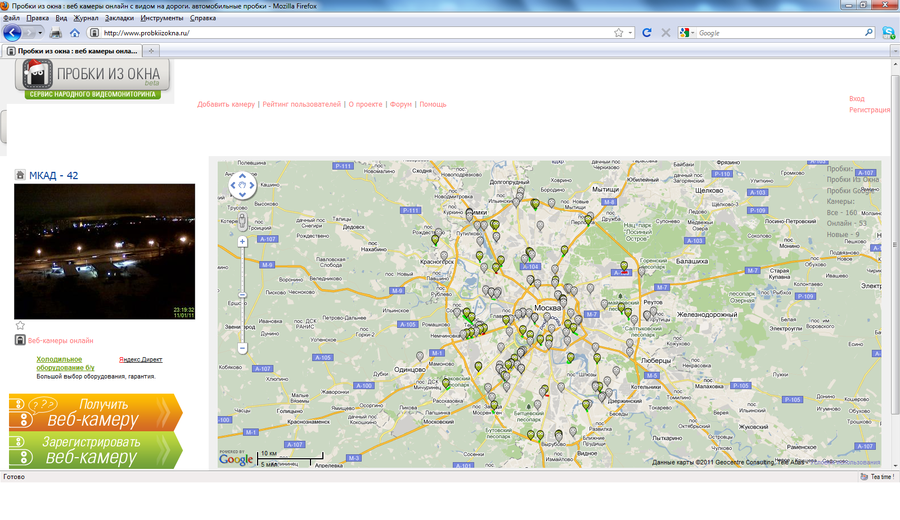The width and height of the screenshot is (900, 520).
Task: Open the back/forward history dropdown arrow
Action: (x=40, y=33)
